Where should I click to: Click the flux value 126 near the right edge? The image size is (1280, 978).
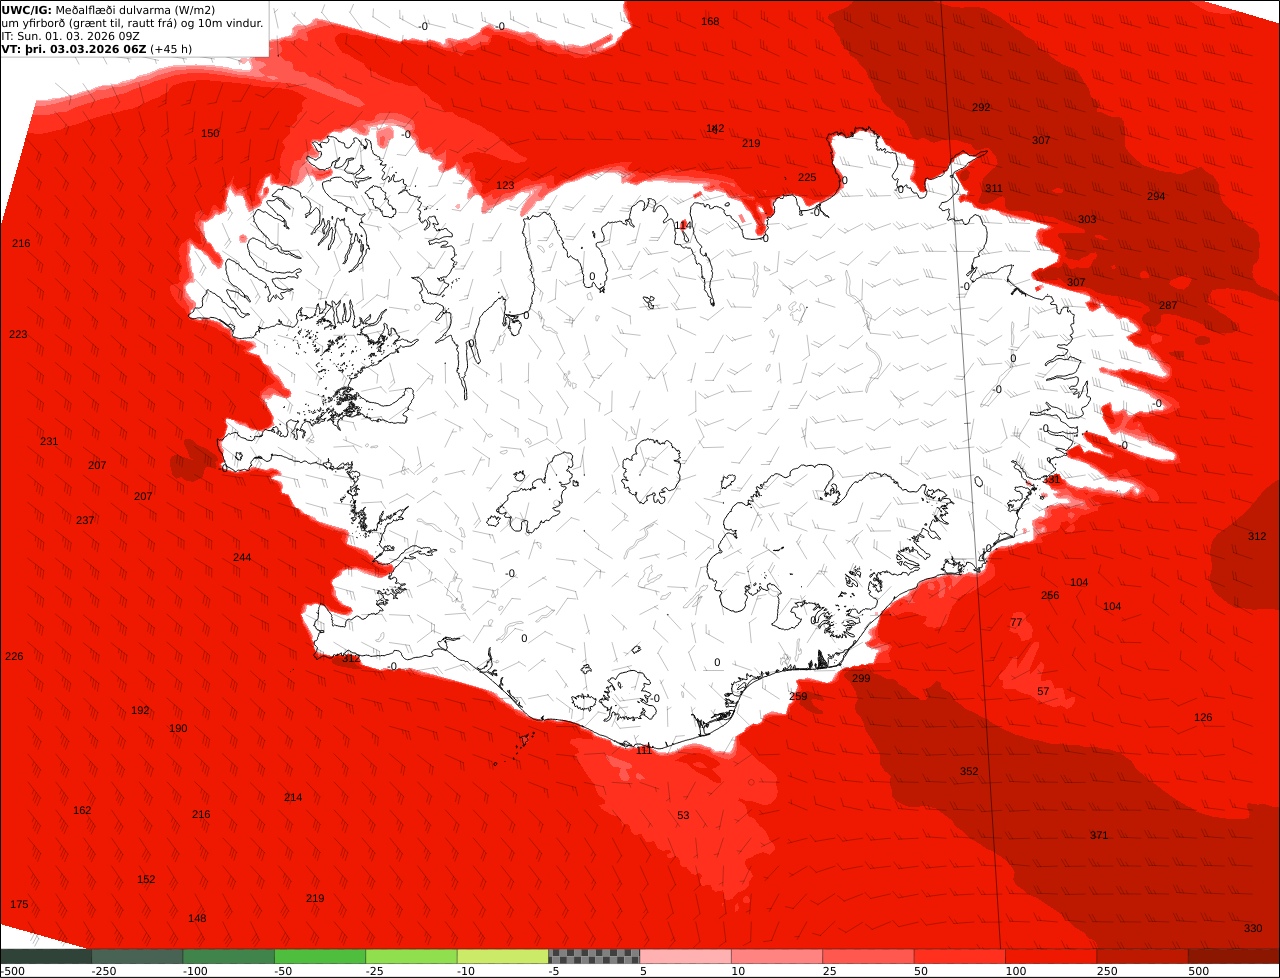[1203, 717]
